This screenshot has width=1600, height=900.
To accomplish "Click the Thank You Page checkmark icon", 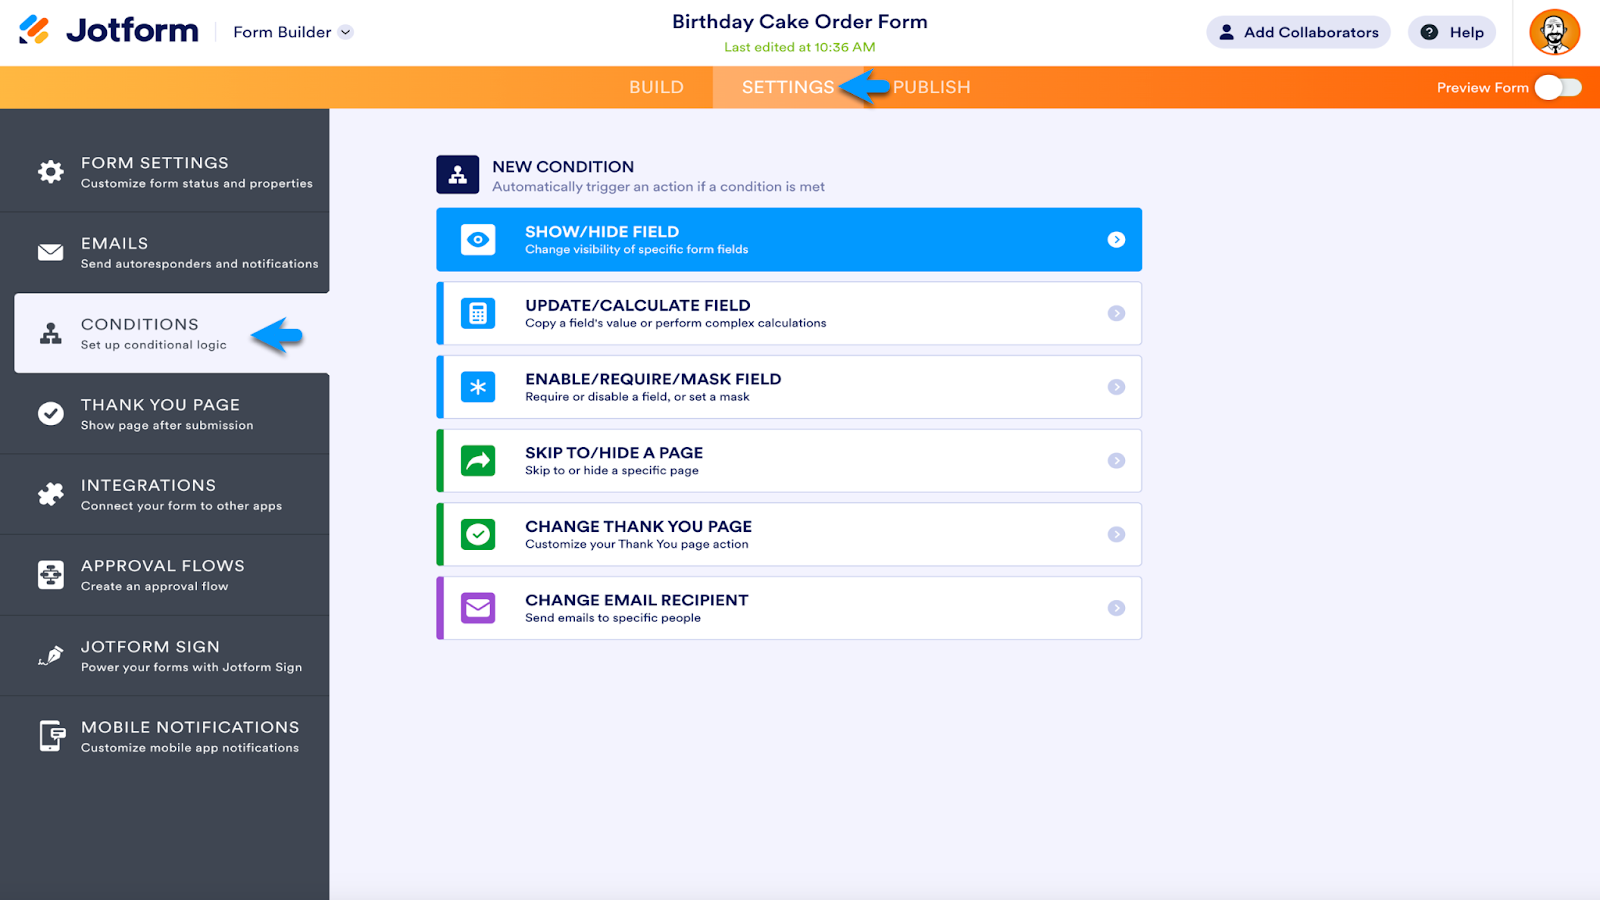I will tap(51, 413).
